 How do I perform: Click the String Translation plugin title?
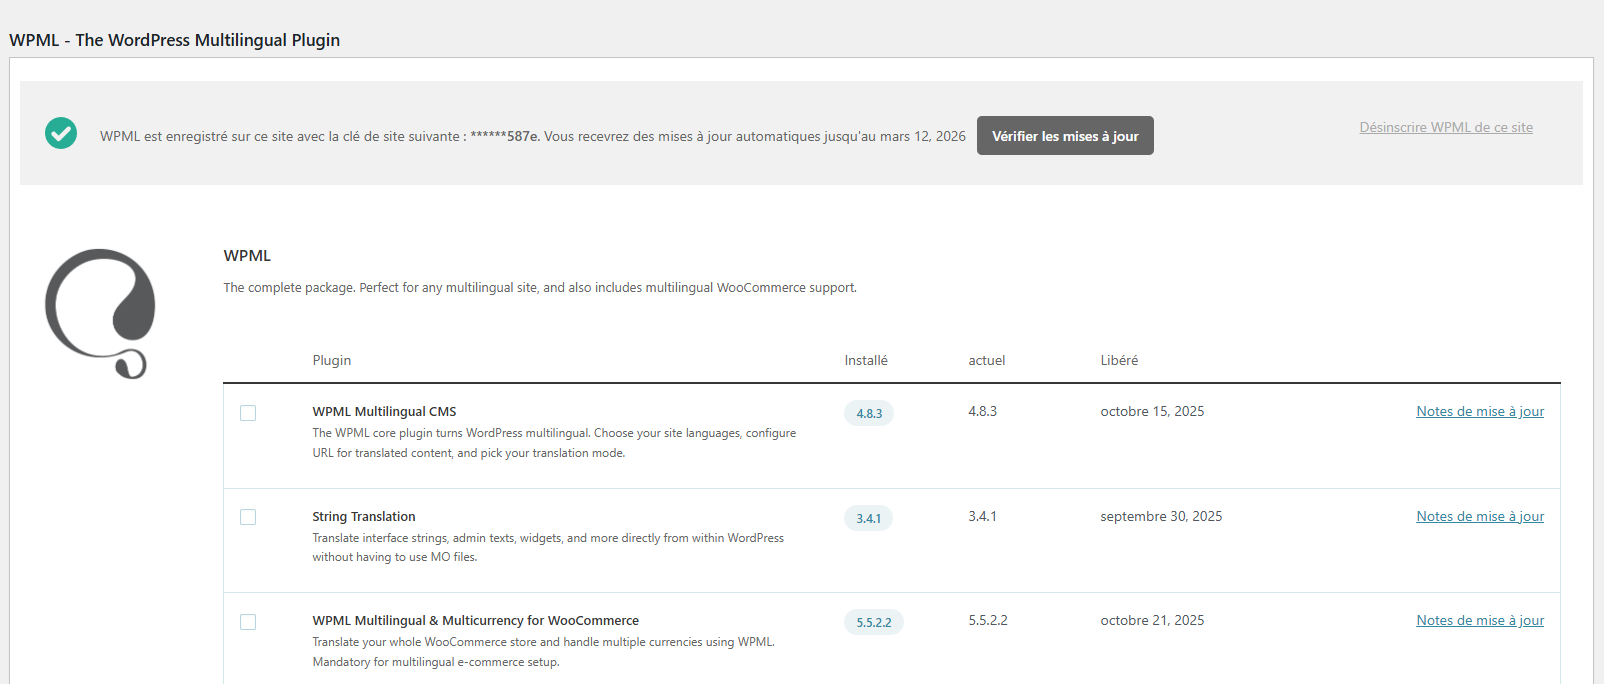coord(363,516)
